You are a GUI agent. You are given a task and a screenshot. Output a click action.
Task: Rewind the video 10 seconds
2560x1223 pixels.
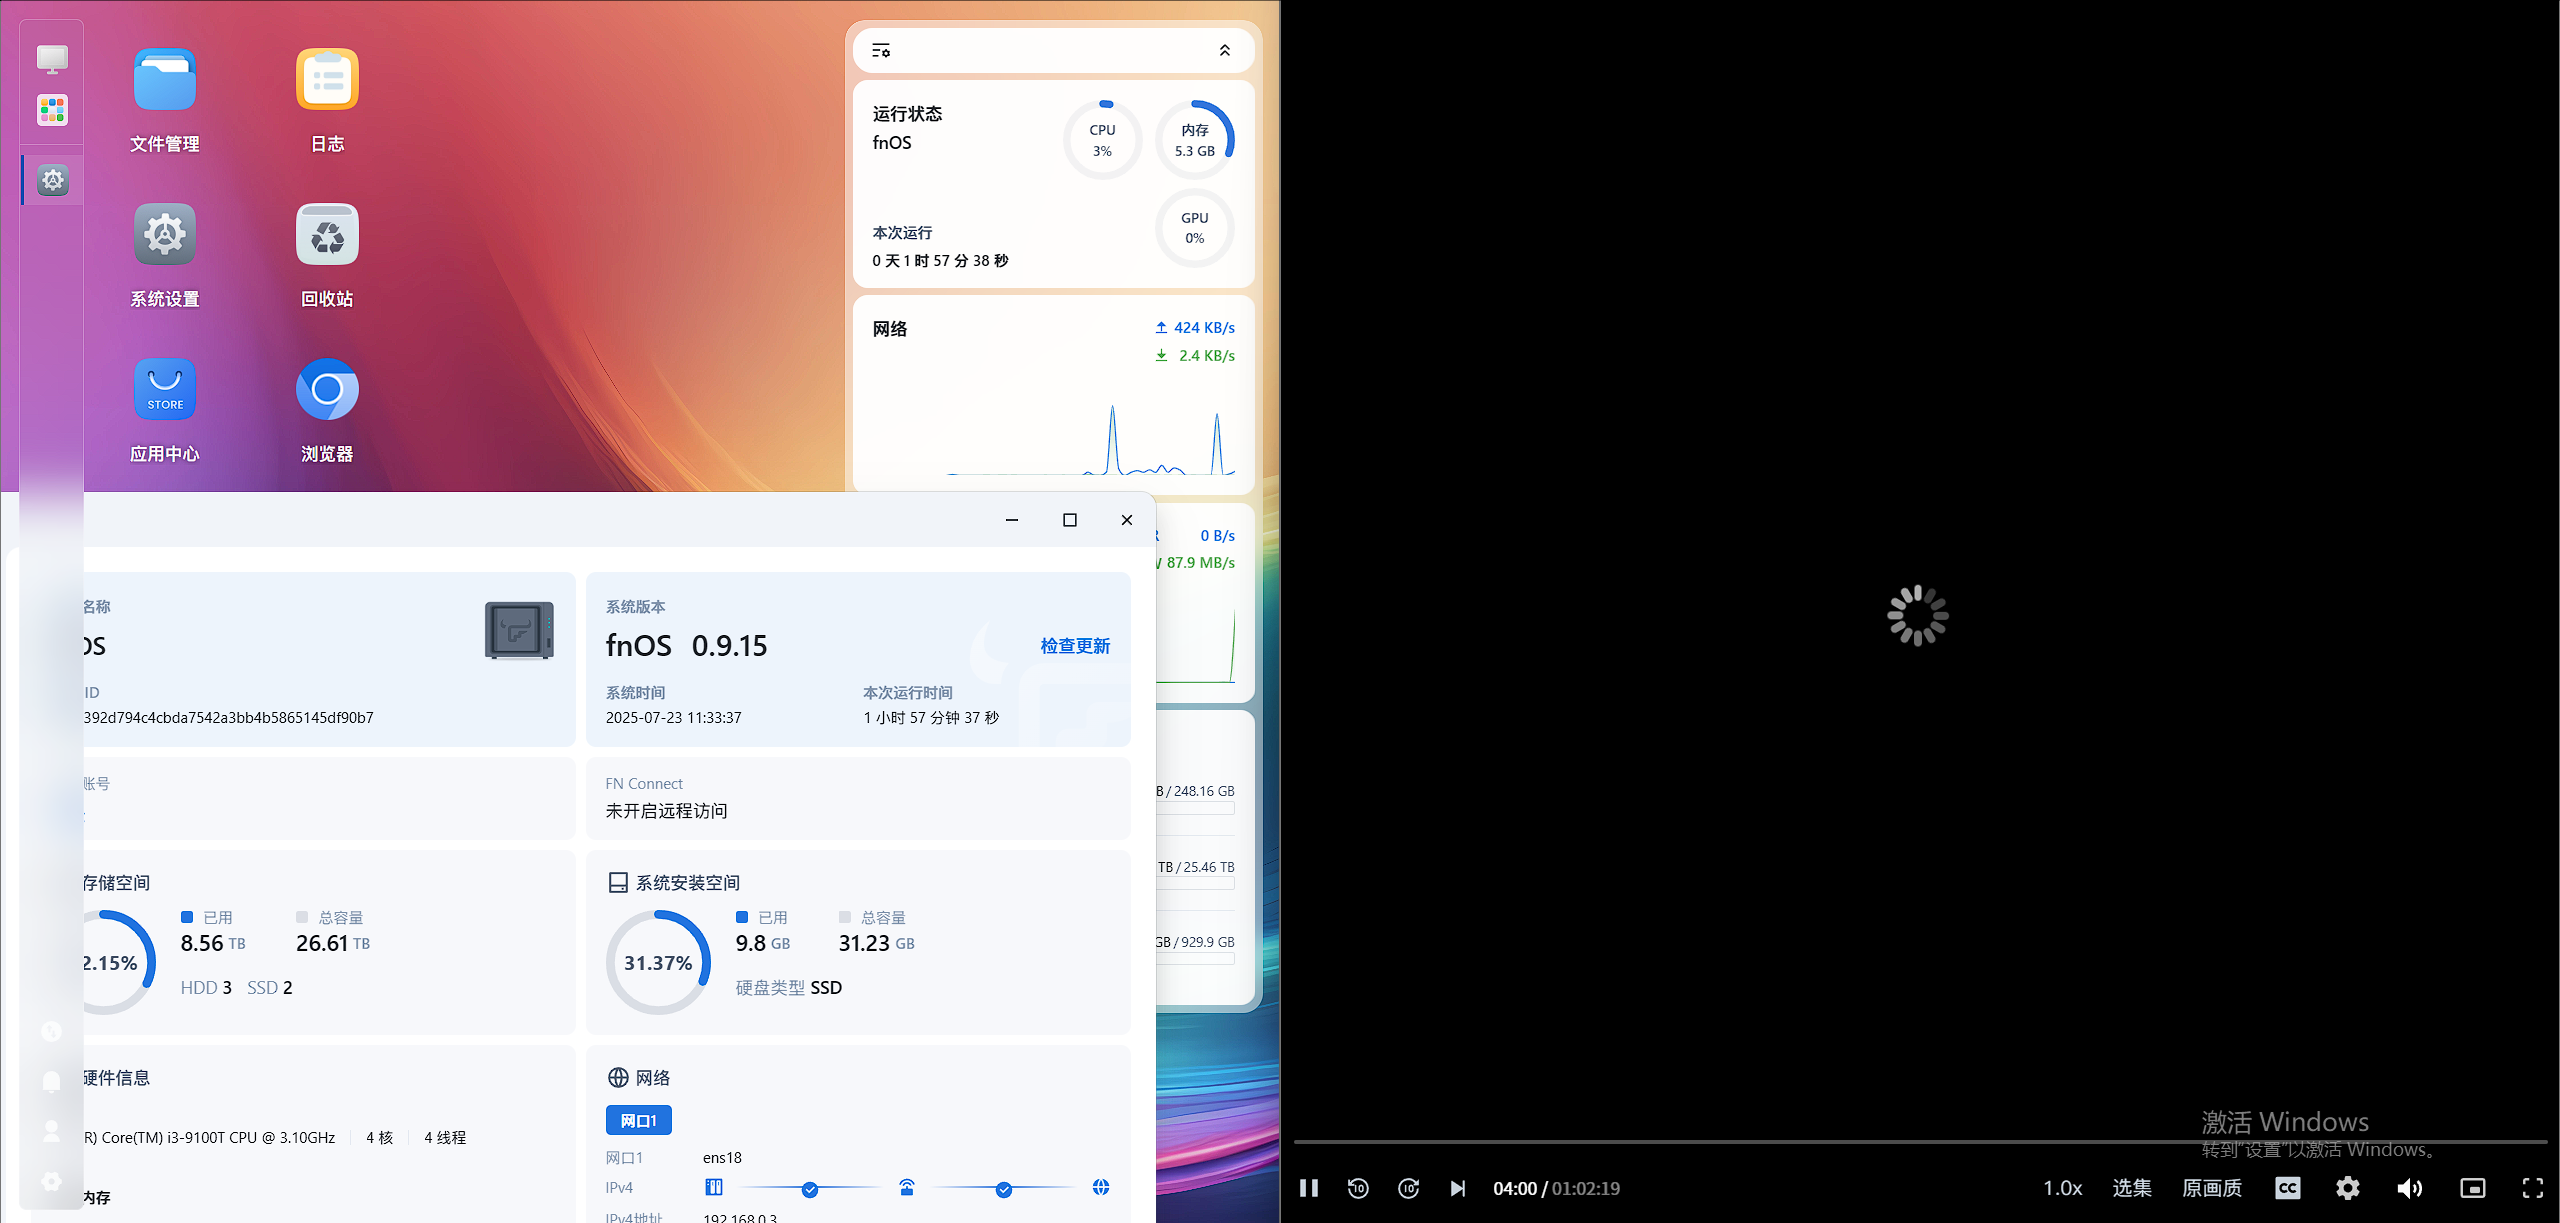[x=1358, y=1188]
